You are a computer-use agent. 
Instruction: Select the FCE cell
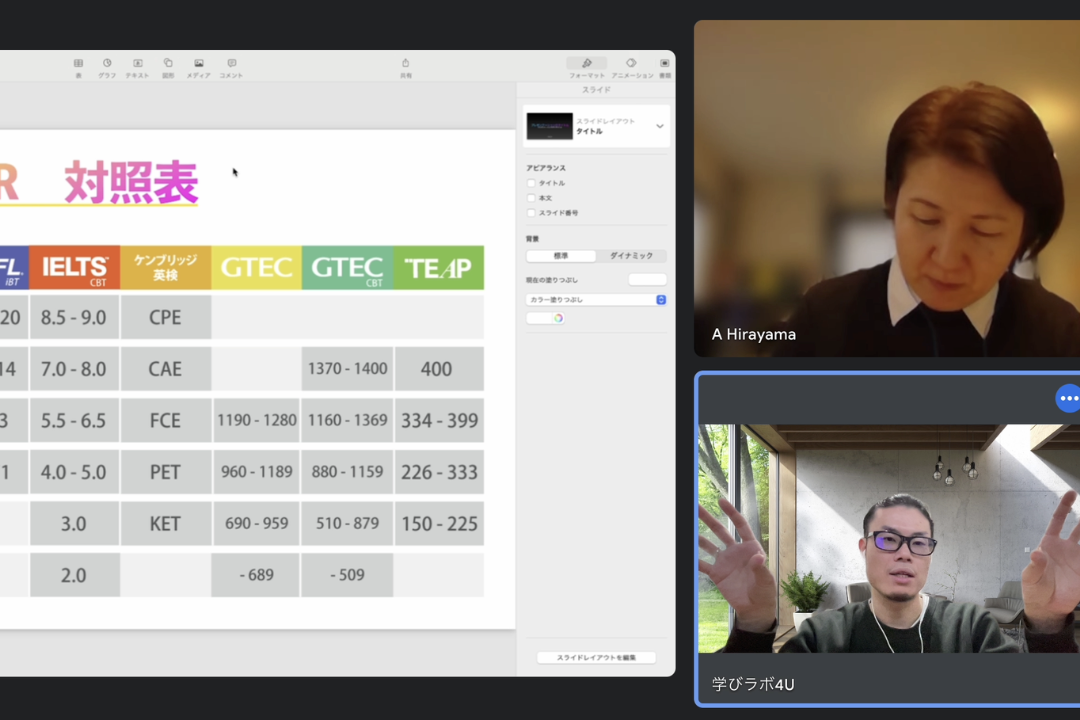[x=165, y=421]
